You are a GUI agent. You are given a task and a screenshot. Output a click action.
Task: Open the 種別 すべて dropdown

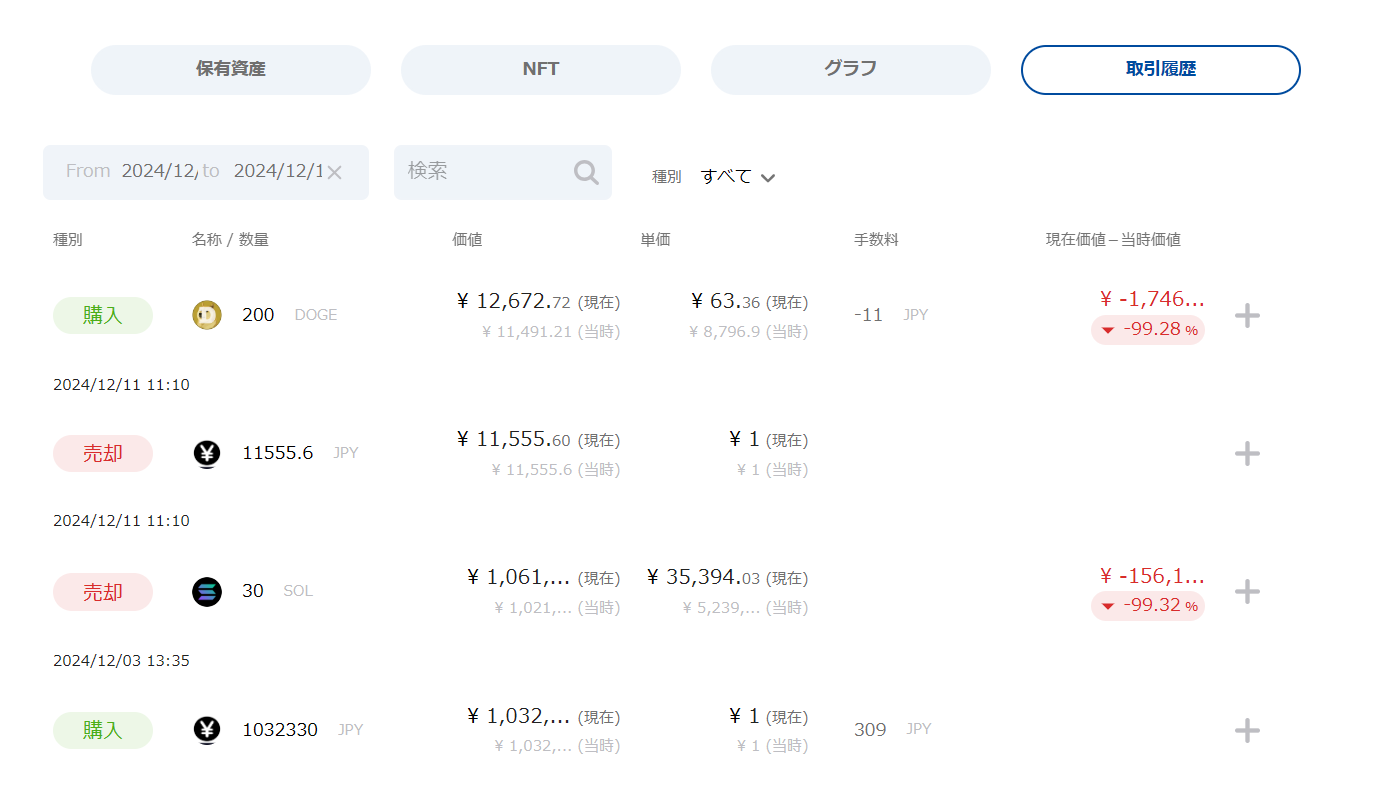click(x=738, y=177)
